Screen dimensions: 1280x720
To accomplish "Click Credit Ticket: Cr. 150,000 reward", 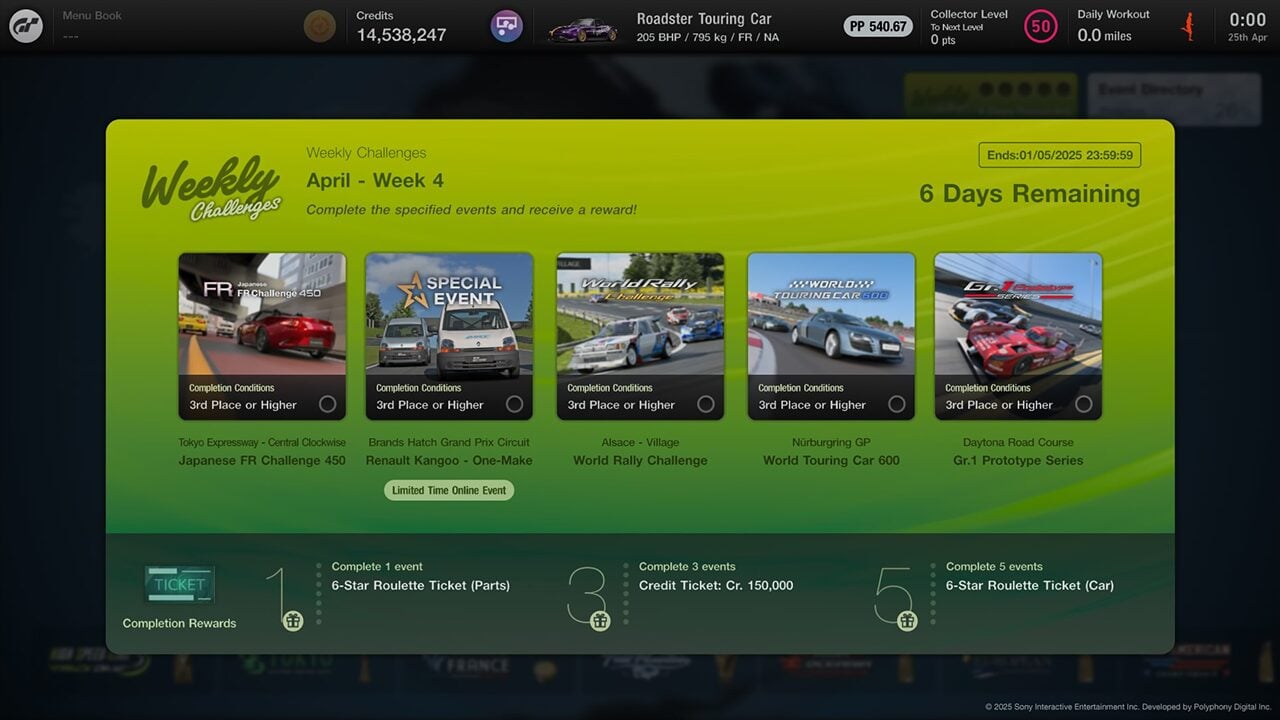I will tap(716, 585).
